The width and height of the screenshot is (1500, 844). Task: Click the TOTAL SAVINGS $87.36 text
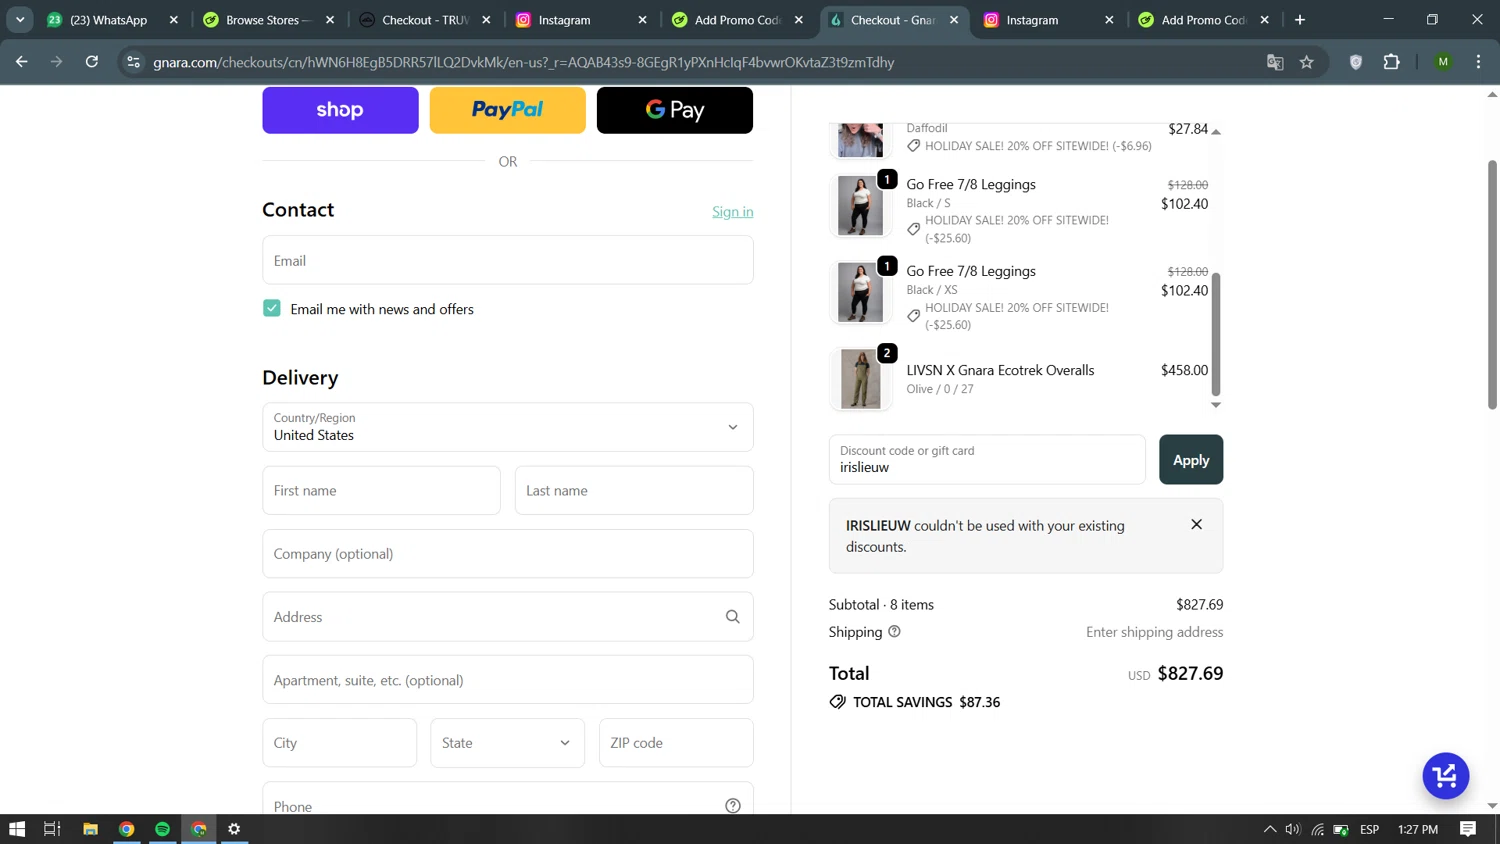click(x=926, y=702)
